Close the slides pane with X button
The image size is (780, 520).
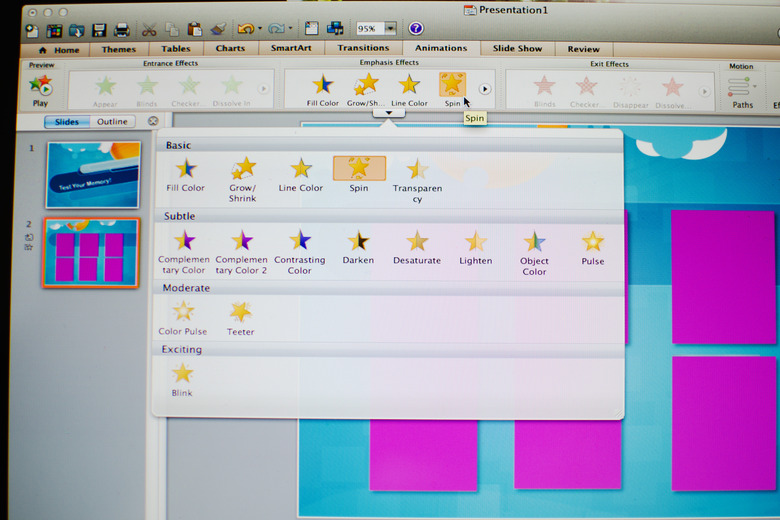153,121
